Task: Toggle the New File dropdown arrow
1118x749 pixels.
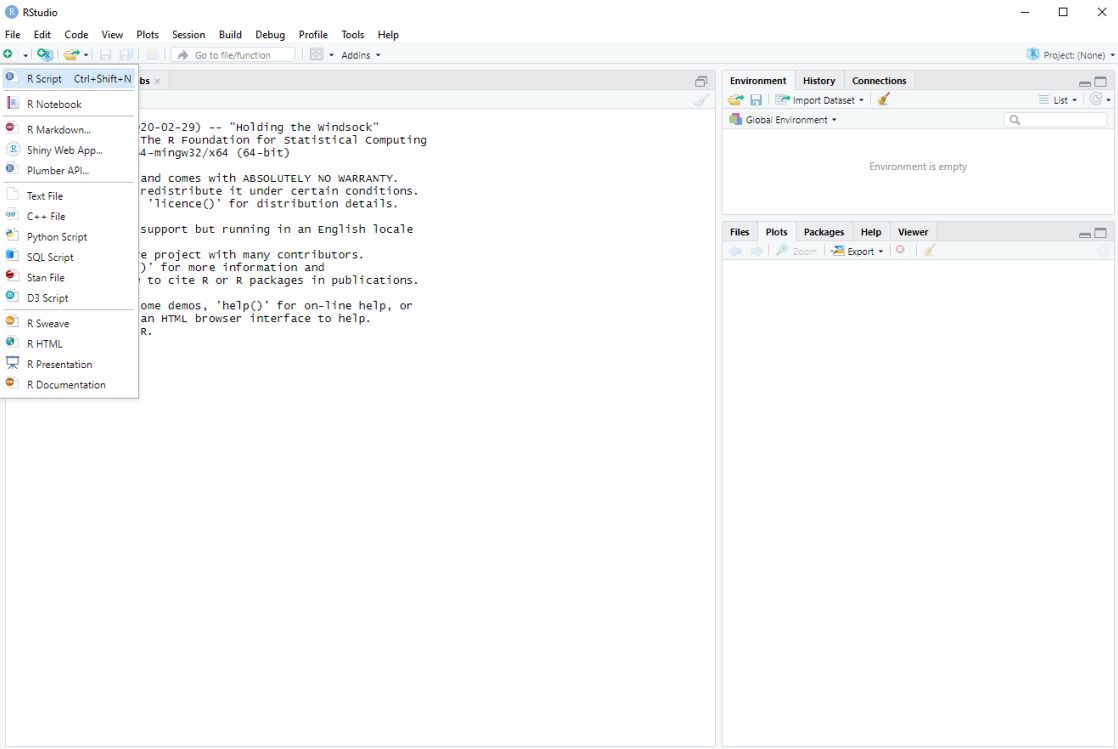Action: click(26, 55)
